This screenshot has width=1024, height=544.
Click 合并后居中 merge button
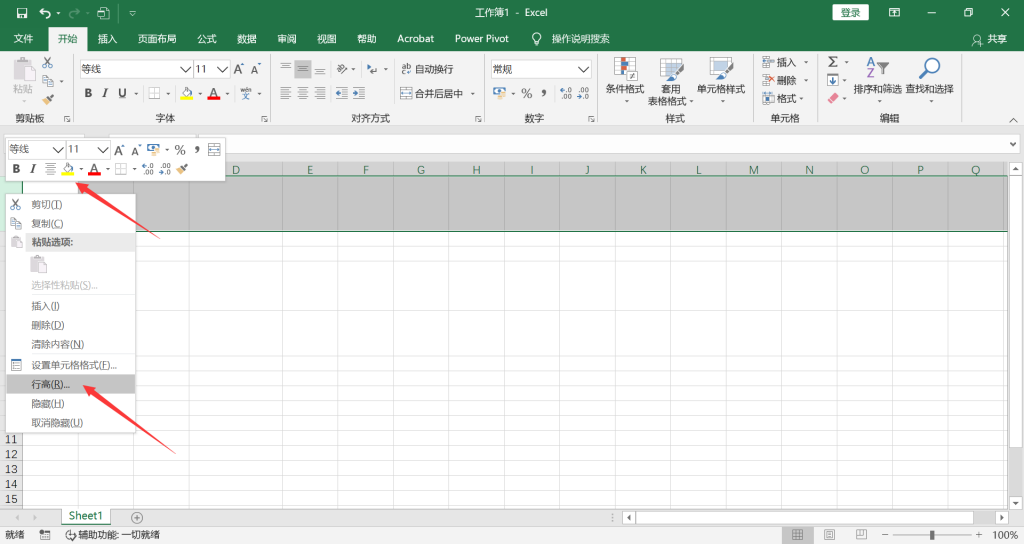(432, 93)
